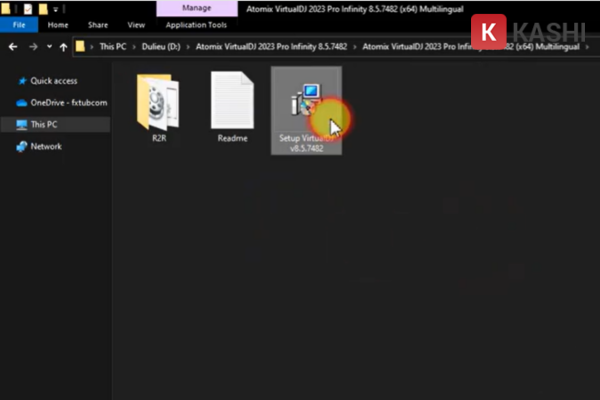Open the recent locations dropdown arrow
The width and height of the screenshot is (600, 400).
coord(49,47)
